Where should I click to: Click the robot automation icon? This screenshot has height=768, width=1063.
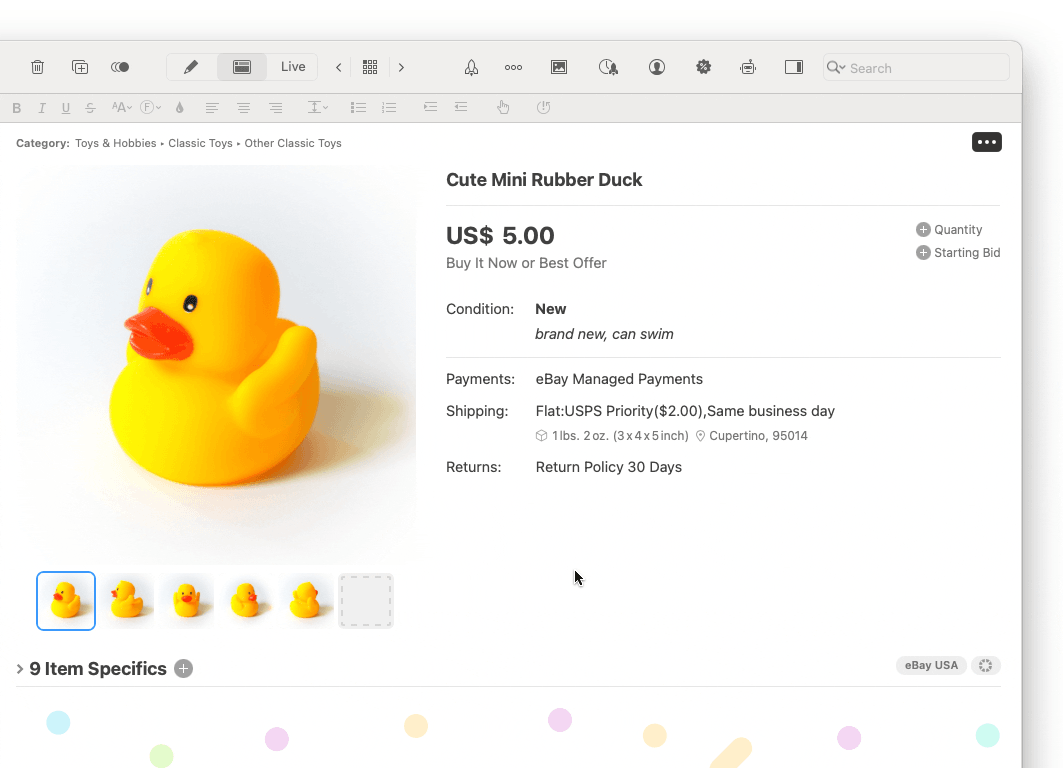(x=748, y=67)
